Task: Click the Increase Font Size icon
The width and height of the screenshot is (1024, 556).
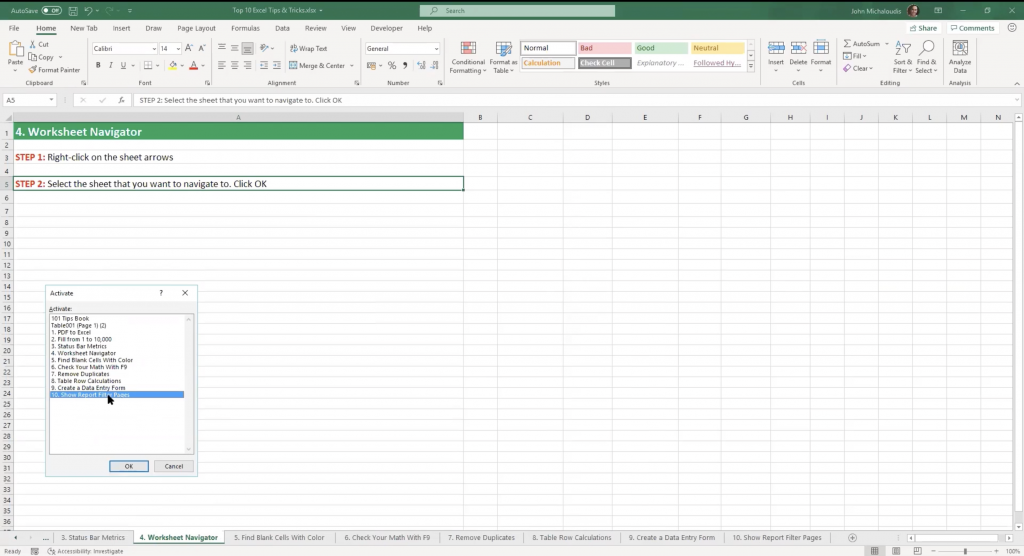Action: click(x=189, y=48)
